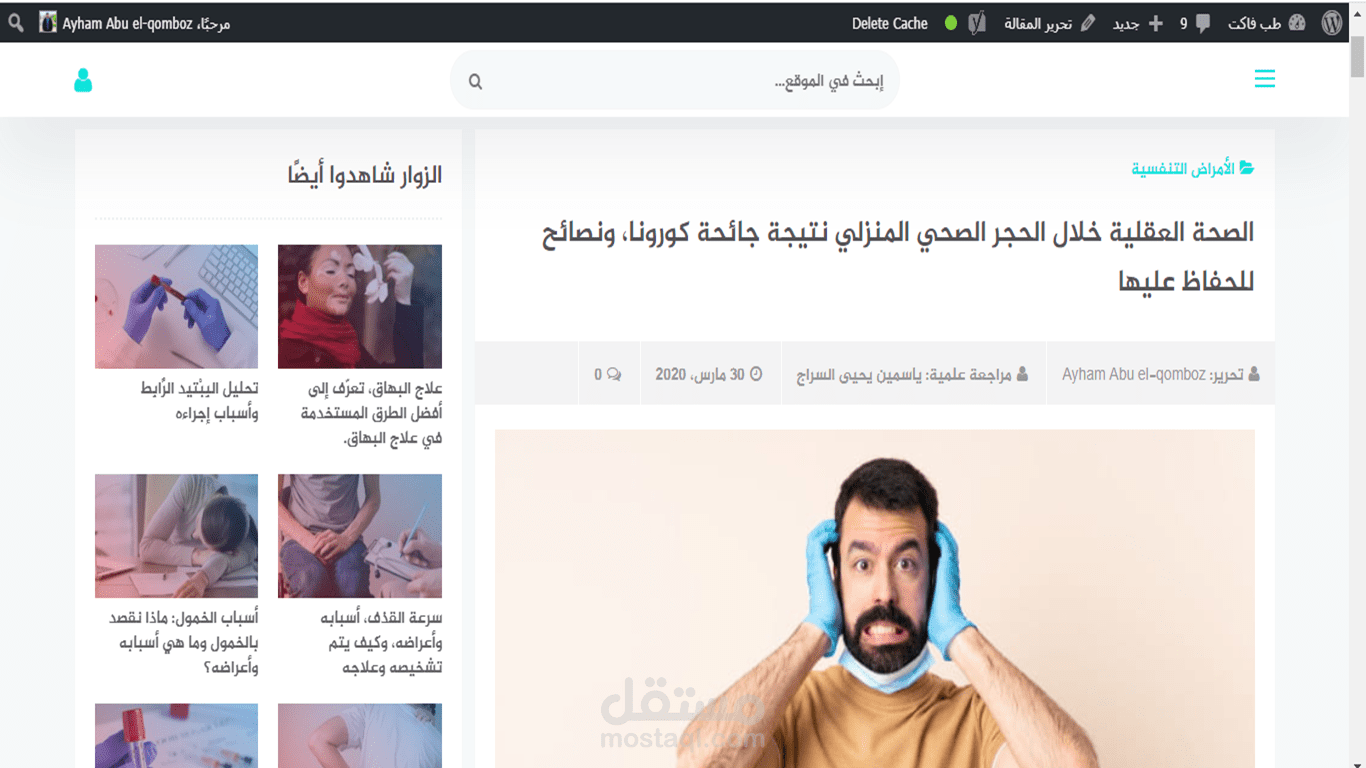The width and height of the screenshot is (1366, 768).
Task: Click the green SEO status dot
Action: tap(951, 23)
